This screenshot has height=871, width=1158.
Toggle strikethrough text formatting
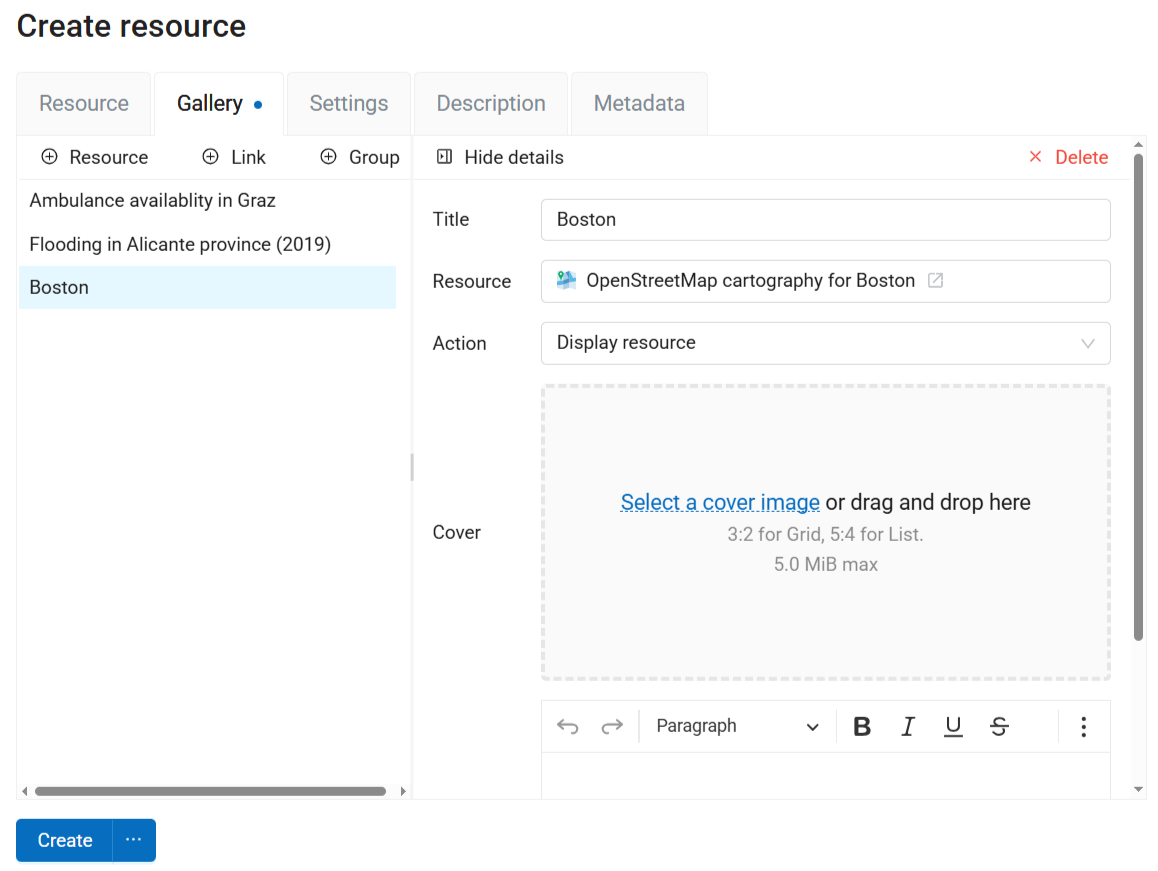999,727
